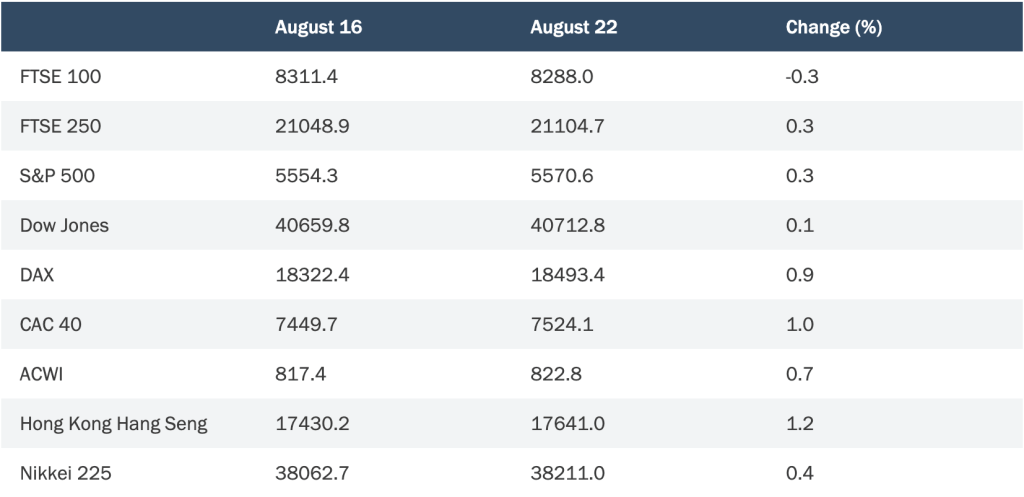Select the CAC 40 row label
The width and height of the screenshot is (1024, 497).
[x=51, y=325]
